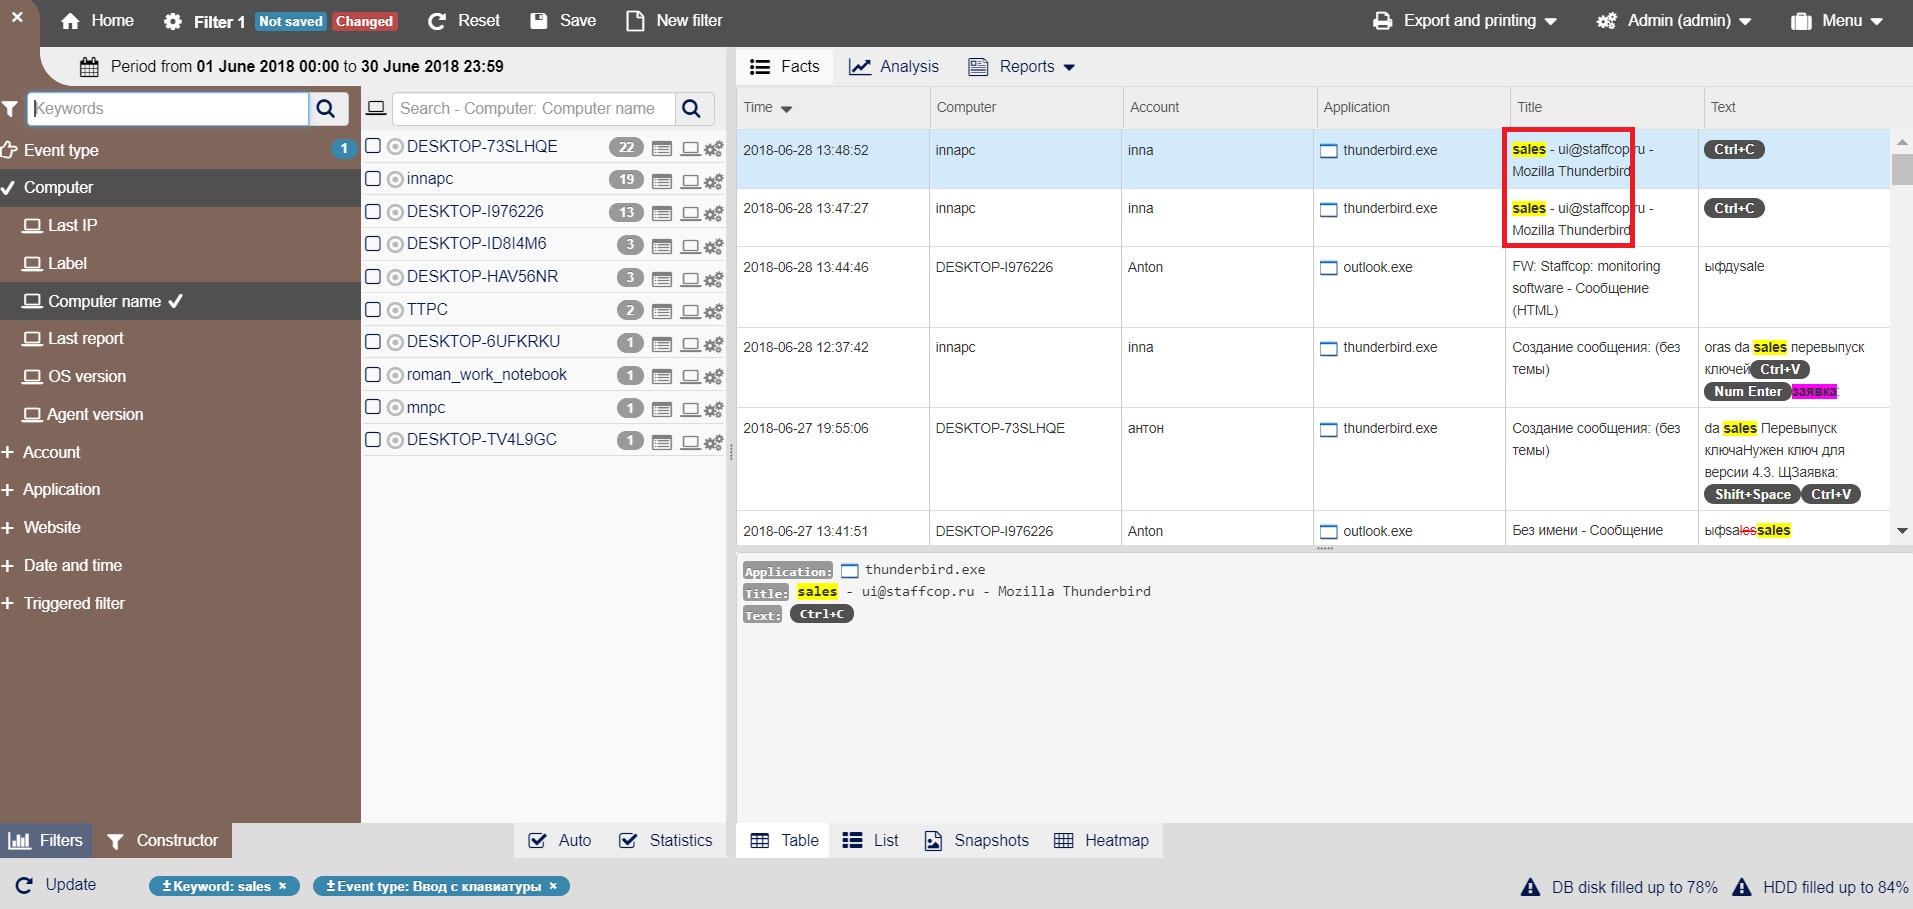Toggle the Auto checkbox
The image size is (1913, 909).
coord(538,840)
